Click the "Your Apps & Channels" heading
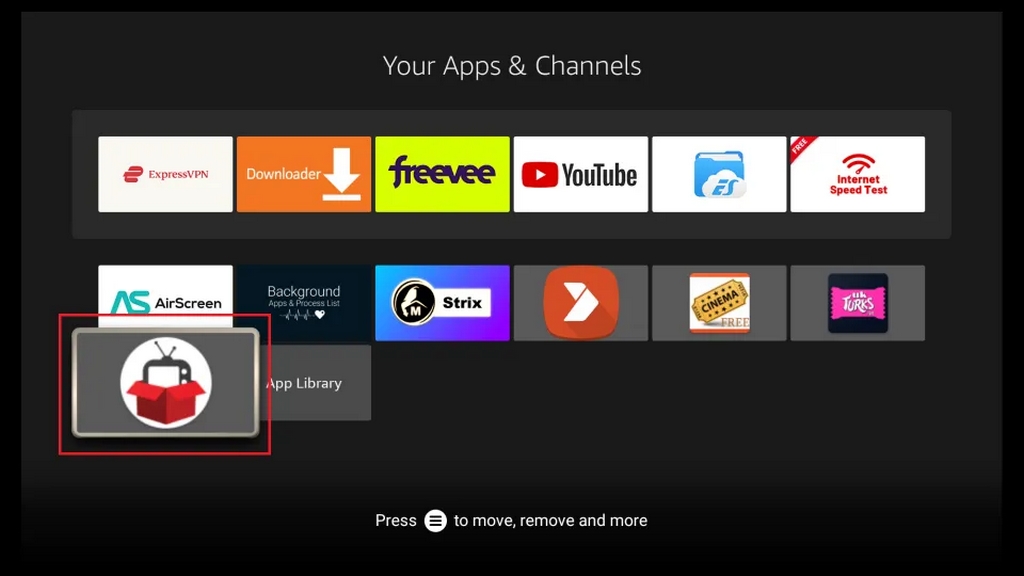 (512, 66)
